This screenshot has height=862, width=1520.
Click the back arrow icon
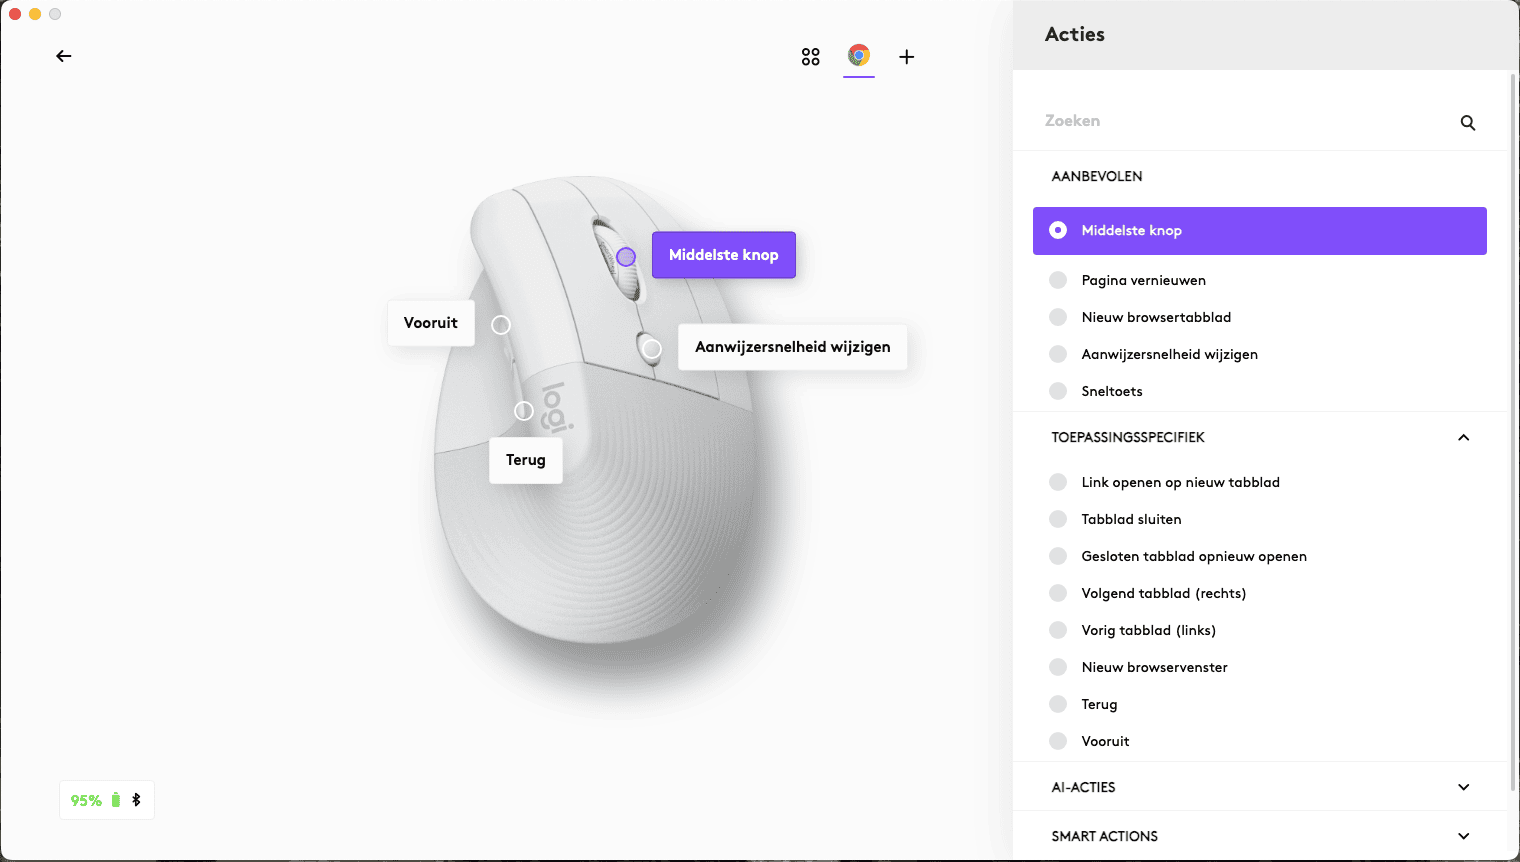[64, 56]
